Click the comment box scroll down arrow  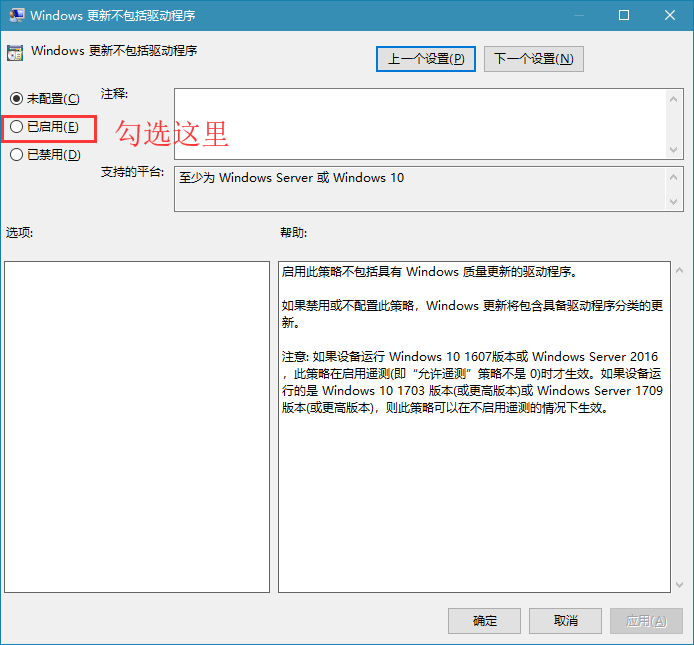click(x=673, y=150)
